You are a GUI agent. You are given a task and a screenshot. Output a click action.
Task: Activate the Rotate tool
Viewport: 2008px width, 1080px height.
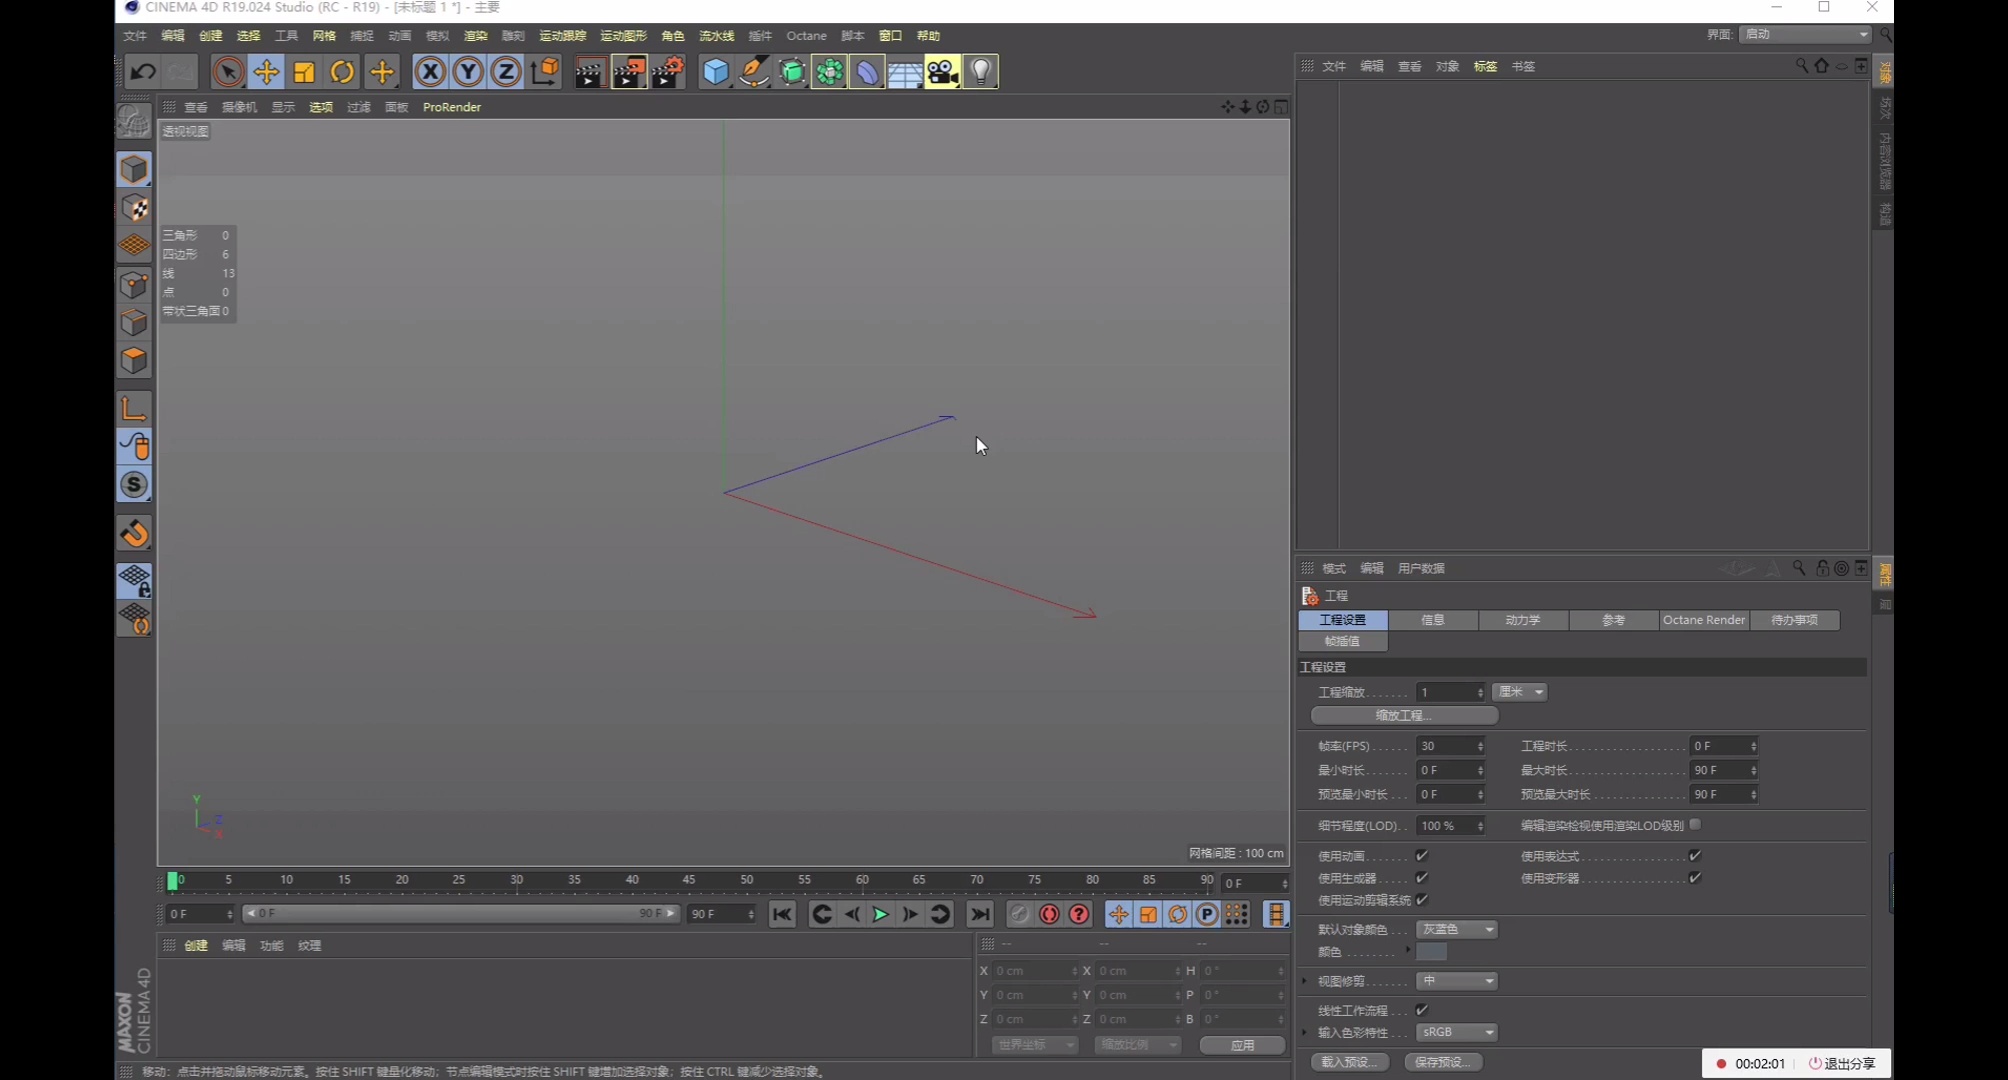click(342, 71)
